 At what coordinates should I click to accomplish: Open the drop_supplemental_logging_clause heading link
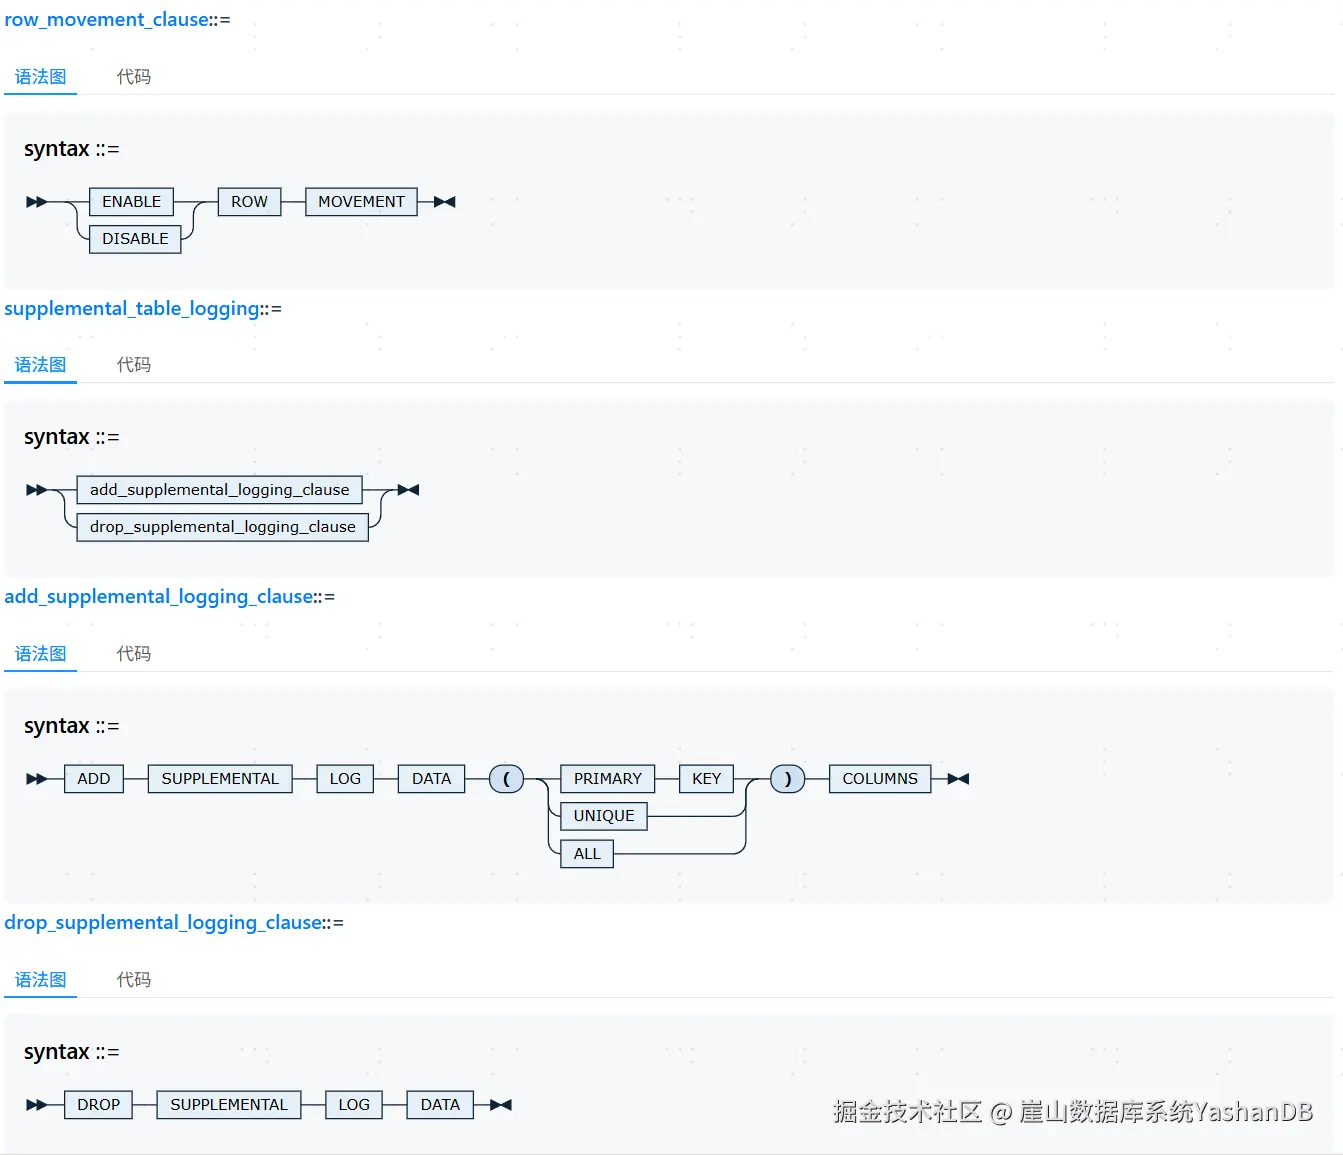[163, 923]
